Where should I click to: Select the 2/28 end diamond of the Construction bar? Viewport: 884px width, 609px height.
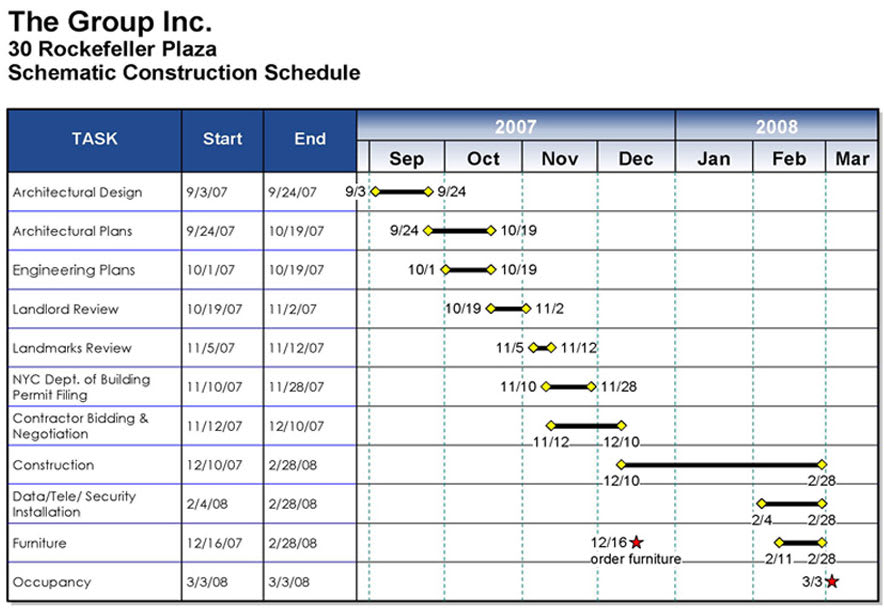pyautogui.click(x=822, y=465)
